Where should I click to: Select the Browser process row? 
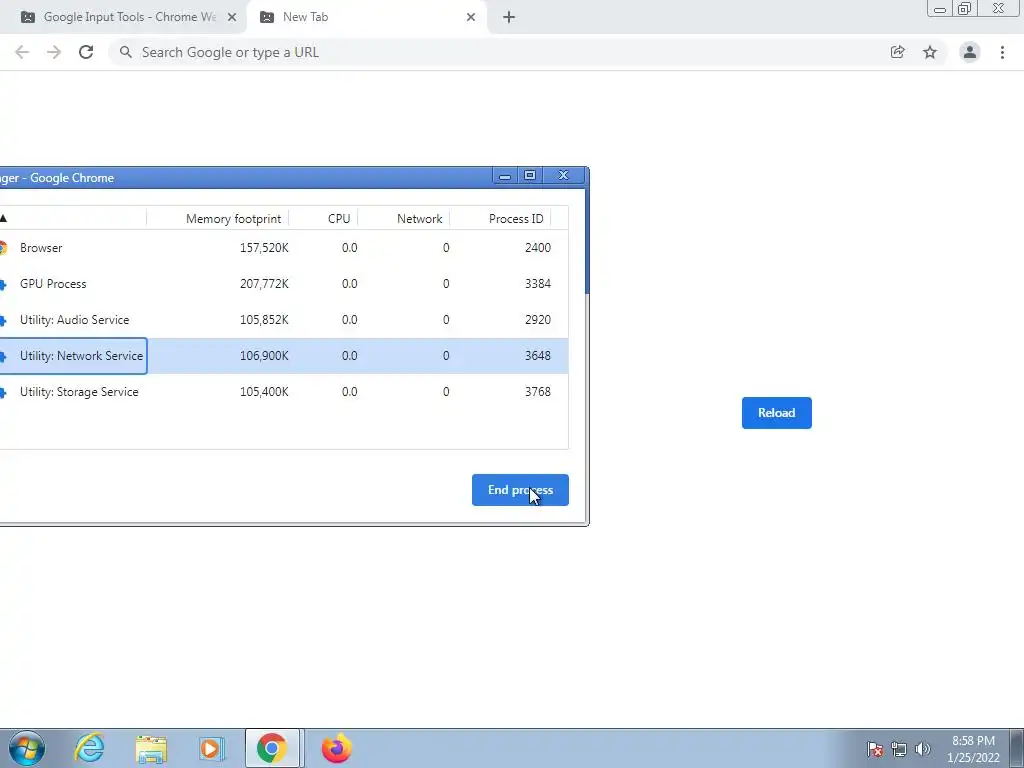point(283,248)
